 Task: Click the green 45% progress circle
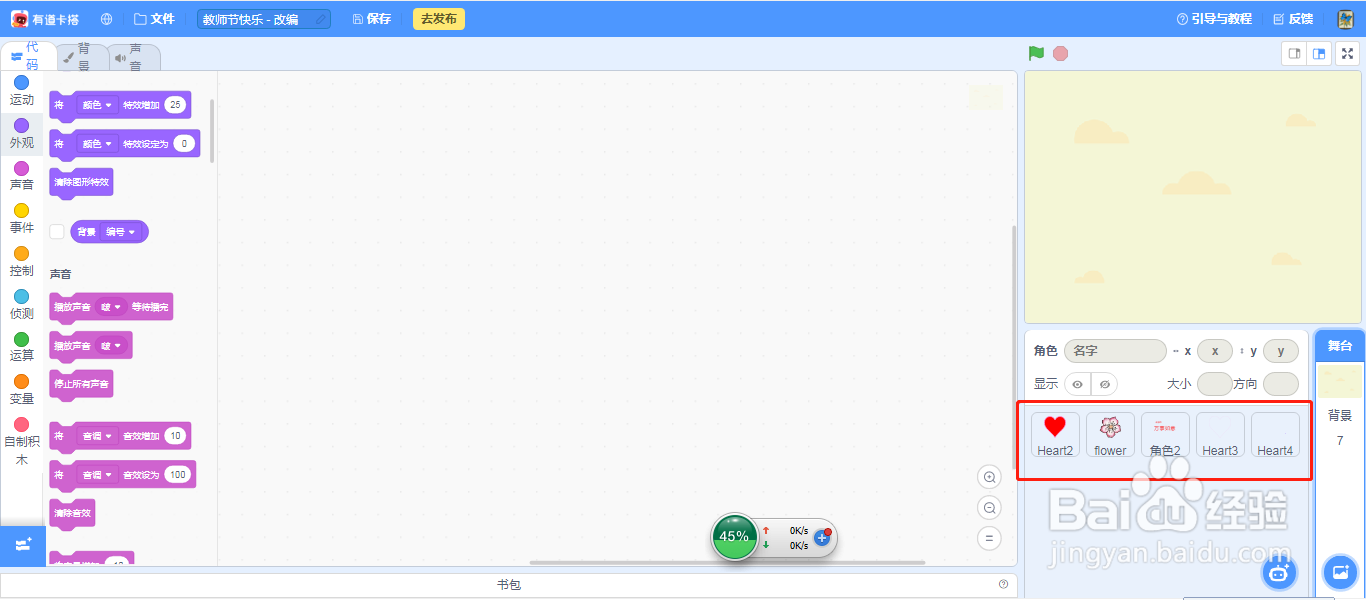[x=735, y=537]
